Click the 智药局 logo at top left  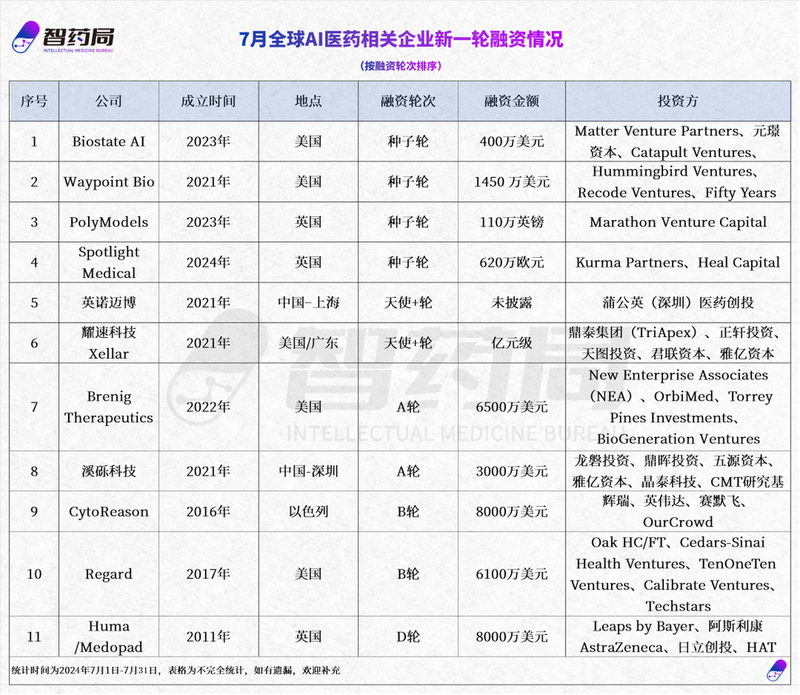click(x=63, y=37)
